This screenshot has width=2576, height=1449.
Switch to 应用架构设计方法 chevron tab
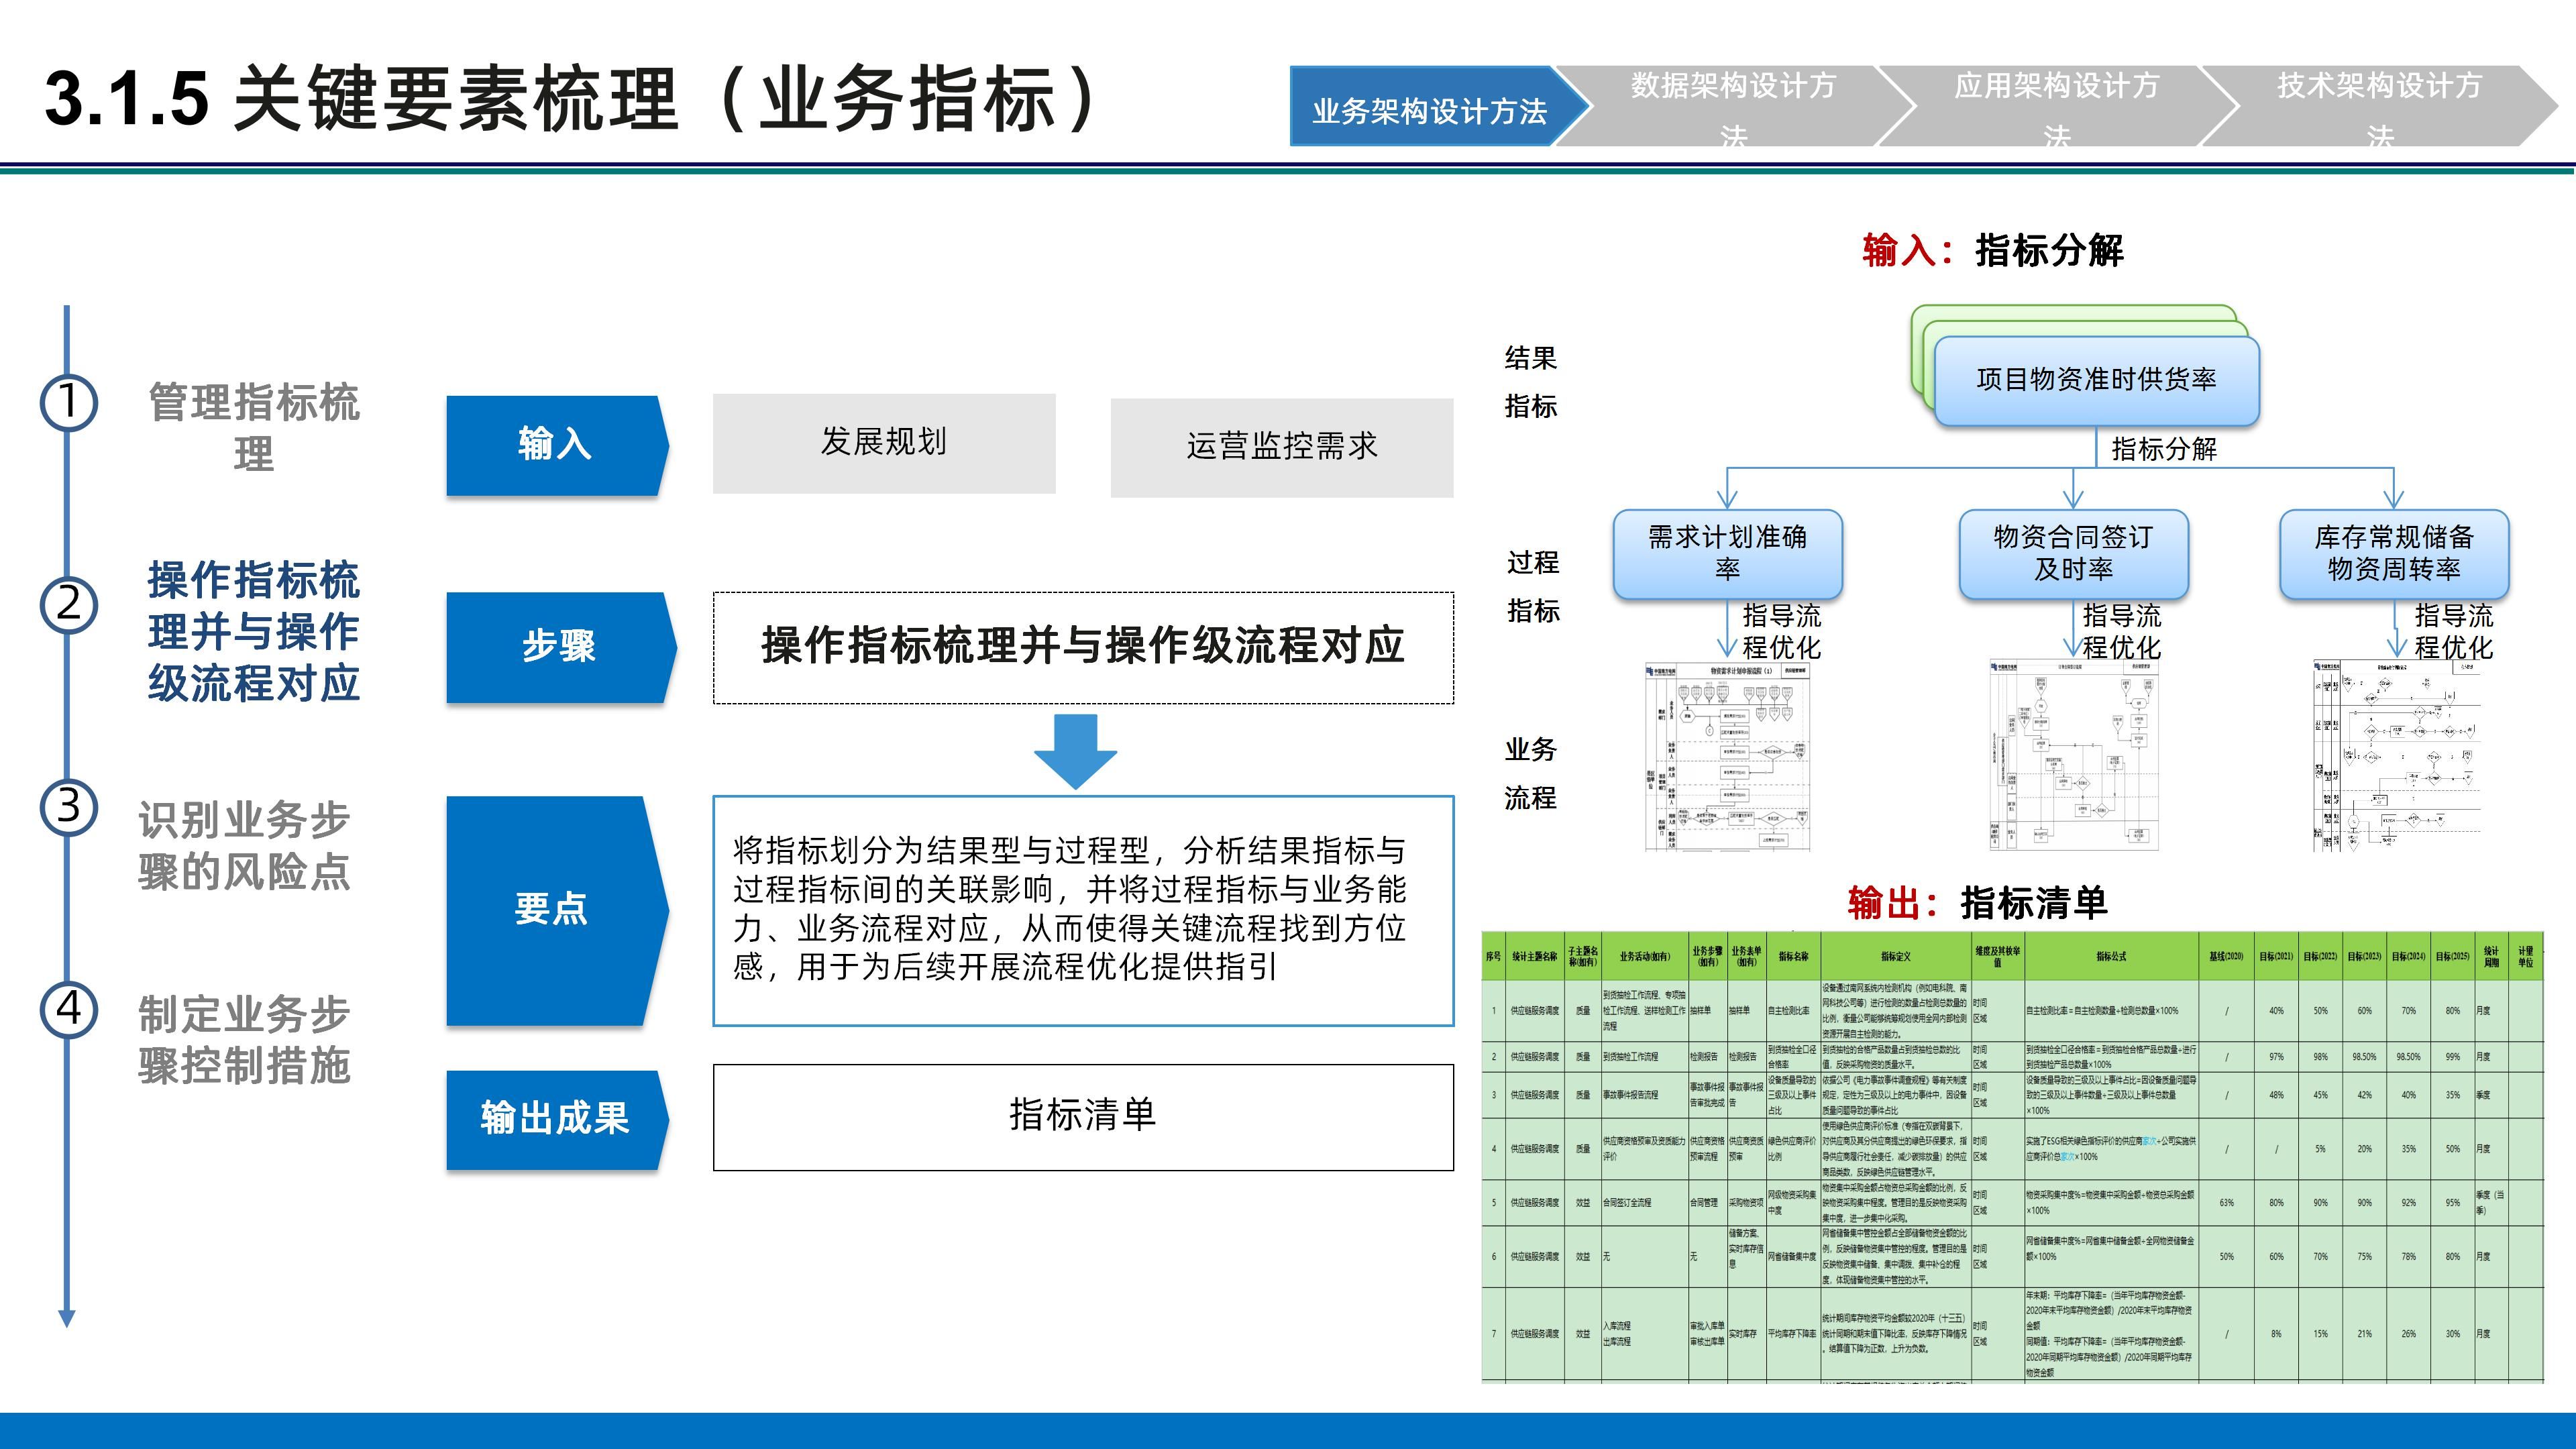(2057, 107)
